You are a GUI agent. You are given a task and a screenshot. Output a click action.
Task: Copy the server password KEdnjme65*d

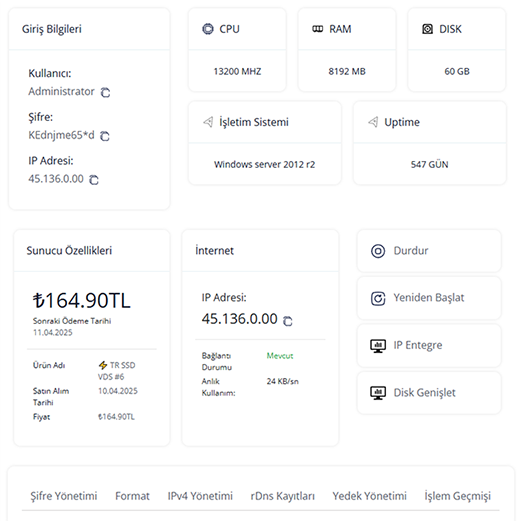tap(105, 136)
